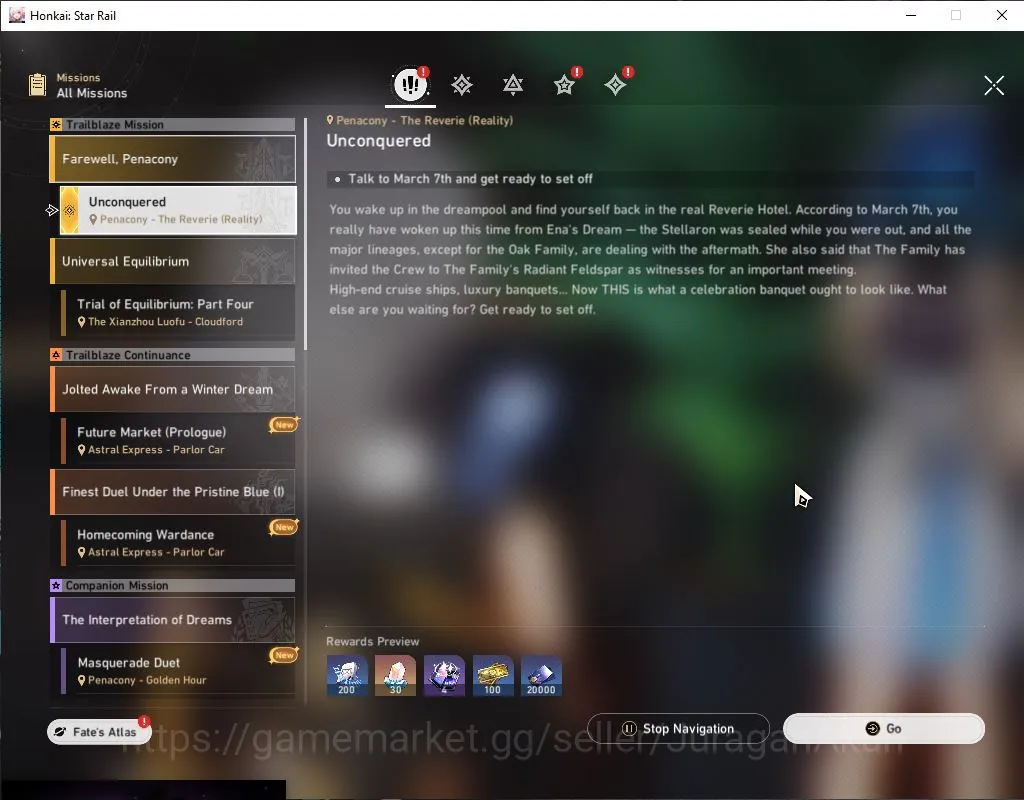Viewport: 1024px width, 800px height.
Task: Click the New badge on Future Market
Action: 284,424
